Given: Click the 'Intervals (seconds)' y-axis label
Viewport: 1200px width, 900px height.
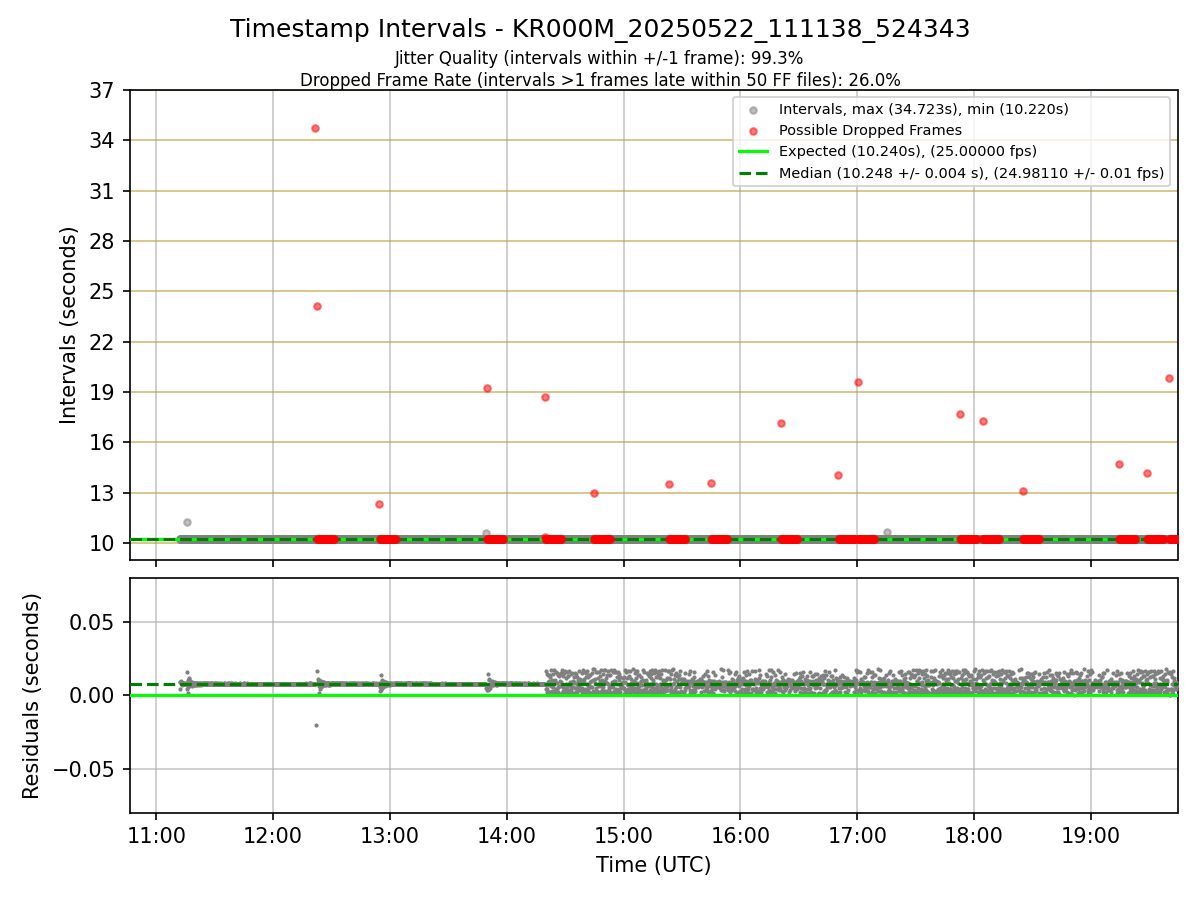Looking at the screenshot, I should [x=68, y=325].
